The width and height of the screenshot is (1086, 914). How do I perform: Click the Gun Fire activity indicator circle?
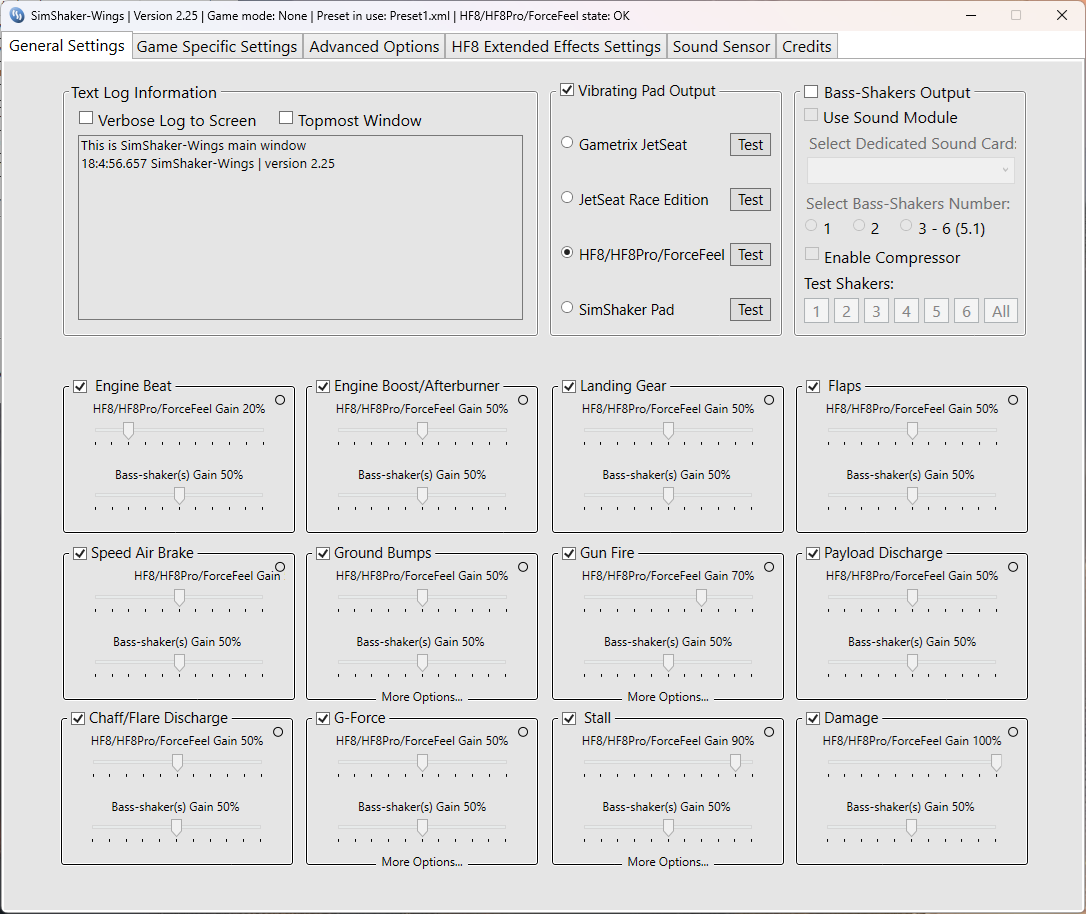click(768, 566)
